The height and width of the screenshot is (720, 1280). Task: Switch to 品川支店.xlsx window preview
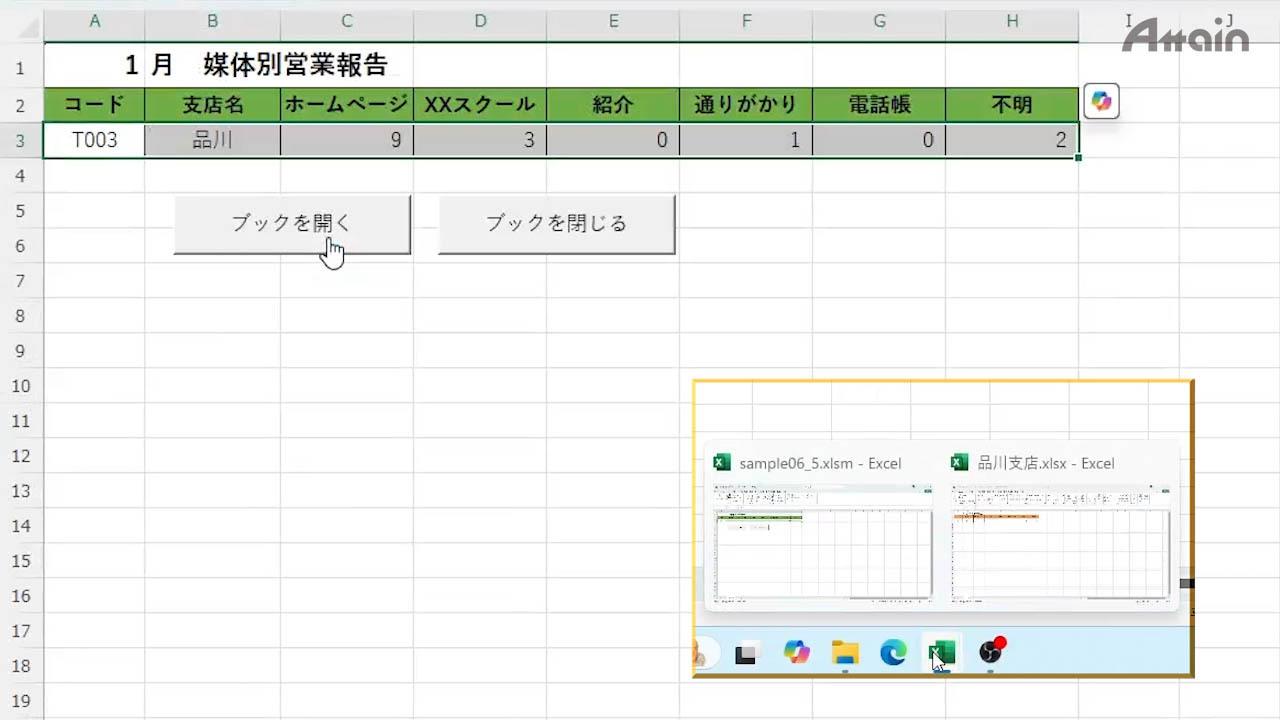pyautogui.click(x=1060, y=541)
